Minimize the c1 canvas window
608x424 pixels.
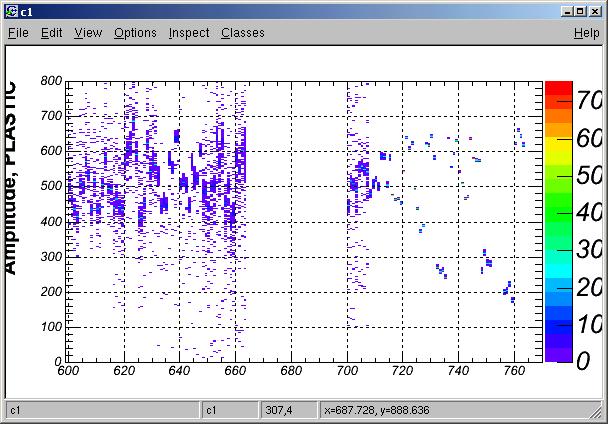point(567,12)
